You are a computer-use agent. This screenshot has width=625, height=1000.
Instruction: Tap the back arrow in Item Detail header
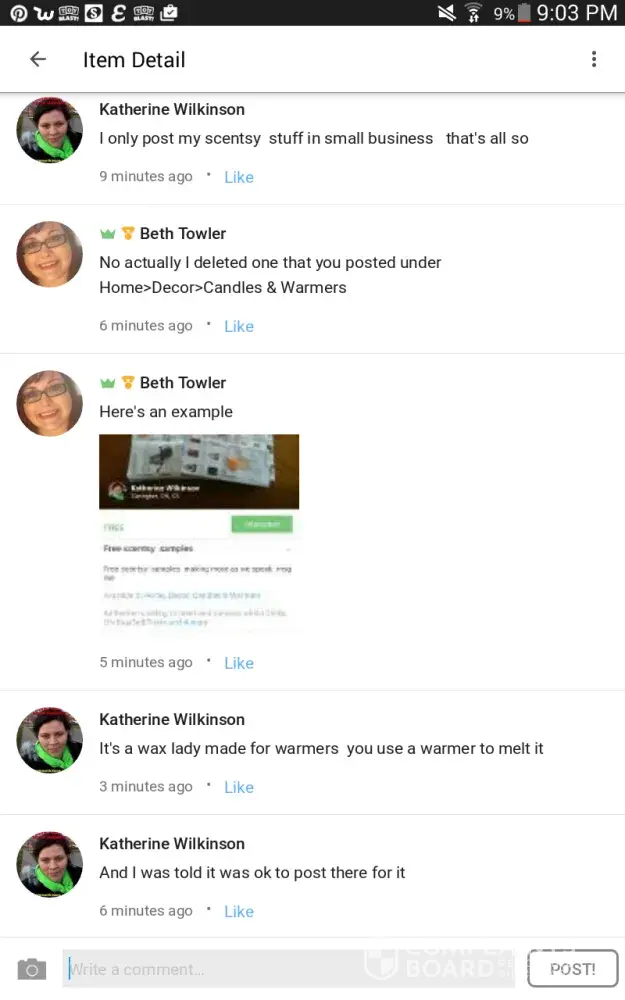click(38, 59)
